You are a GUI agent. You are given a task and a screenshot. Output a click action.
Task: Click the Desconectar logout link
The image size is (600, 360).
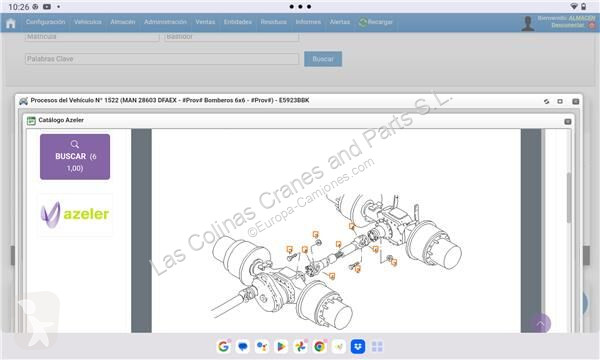coord(568,25)
